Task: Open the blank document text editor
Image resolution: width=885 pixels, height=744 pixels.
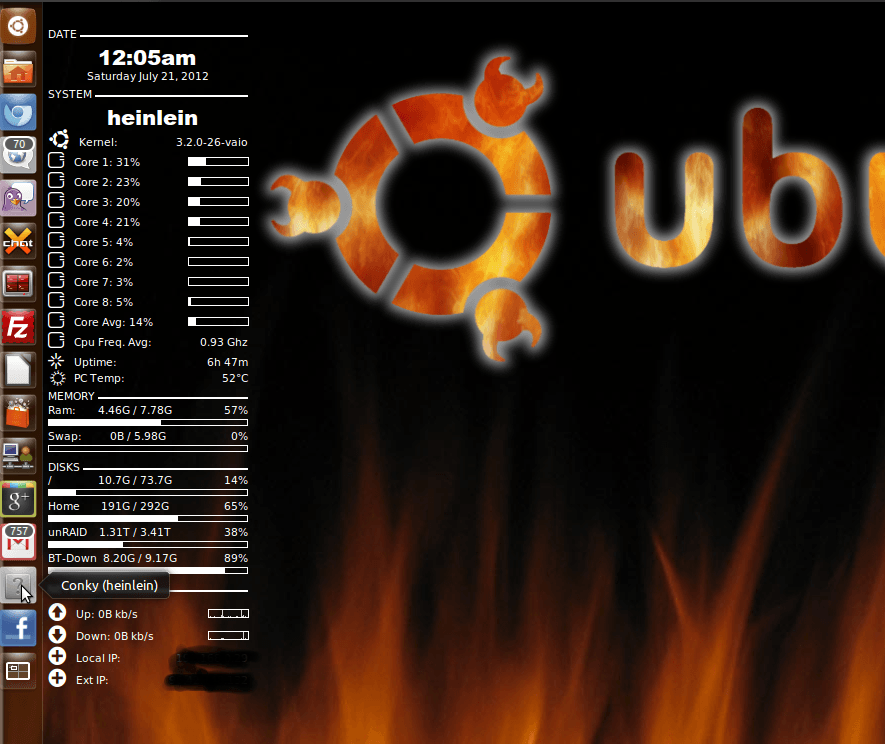Action: click(18, 370)
